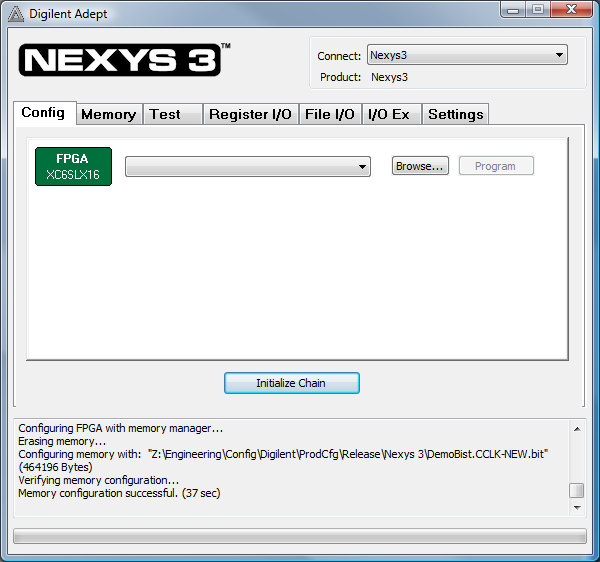
Task: Click the bottom progress bar
Action: tap(300, 536)
